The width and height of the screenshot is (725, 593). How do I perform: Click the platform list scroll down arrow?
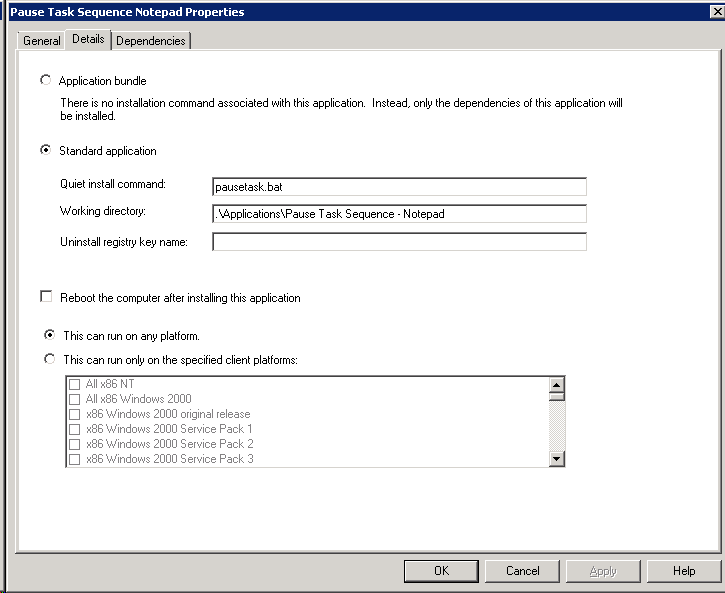click(x=557, y=459)
